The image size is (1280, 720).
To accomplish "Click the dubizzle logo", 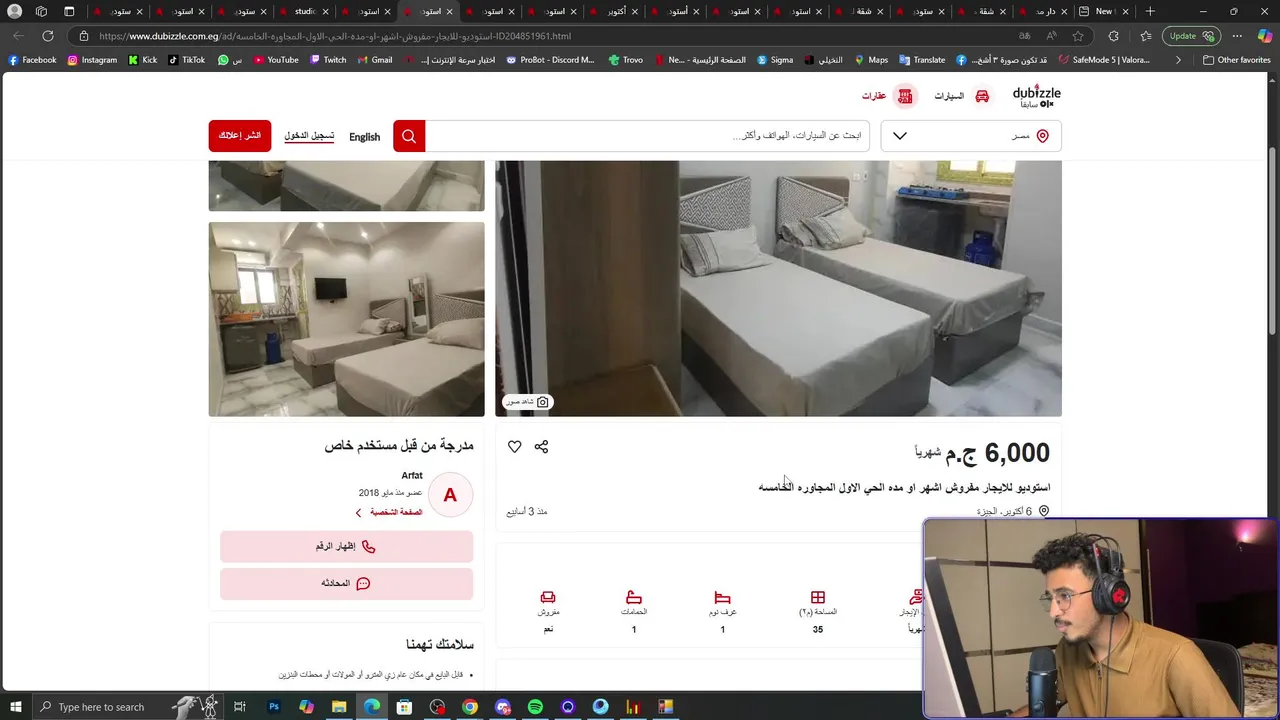I will (x=1036, y=96).
